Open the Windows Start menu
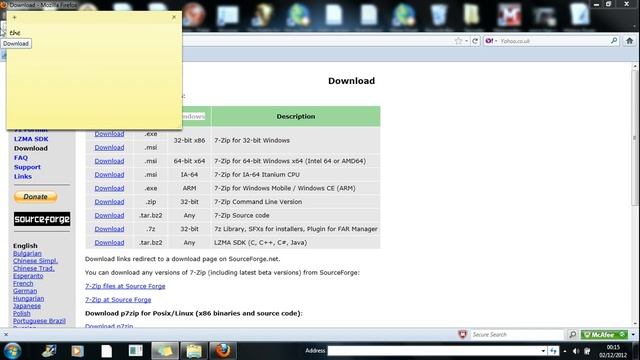 [12, 351]
